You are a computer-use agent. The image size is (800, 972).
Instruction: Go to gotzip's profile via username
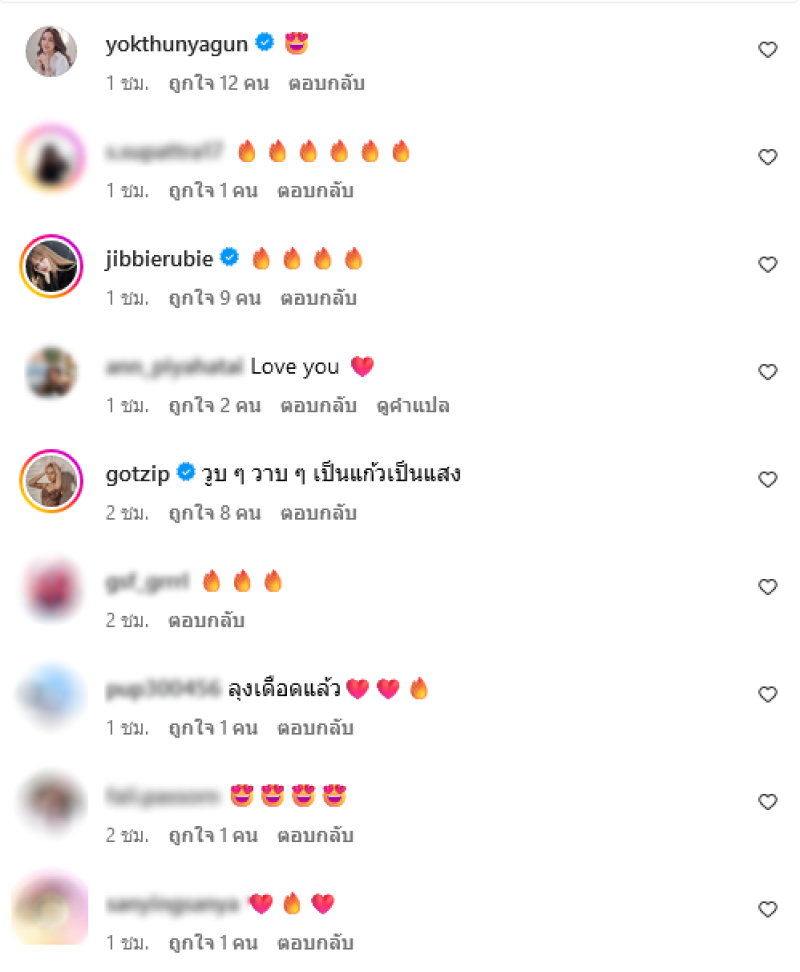tap(138, 474)
